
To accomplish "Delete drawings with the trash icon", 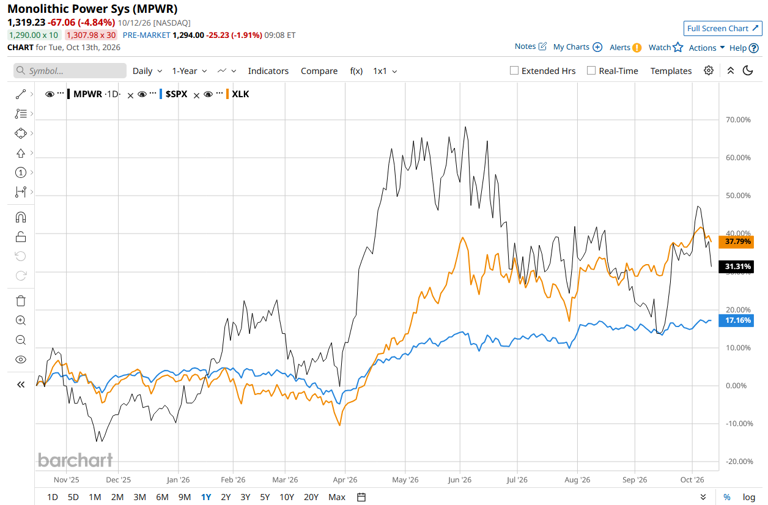I will click(21, 301).
